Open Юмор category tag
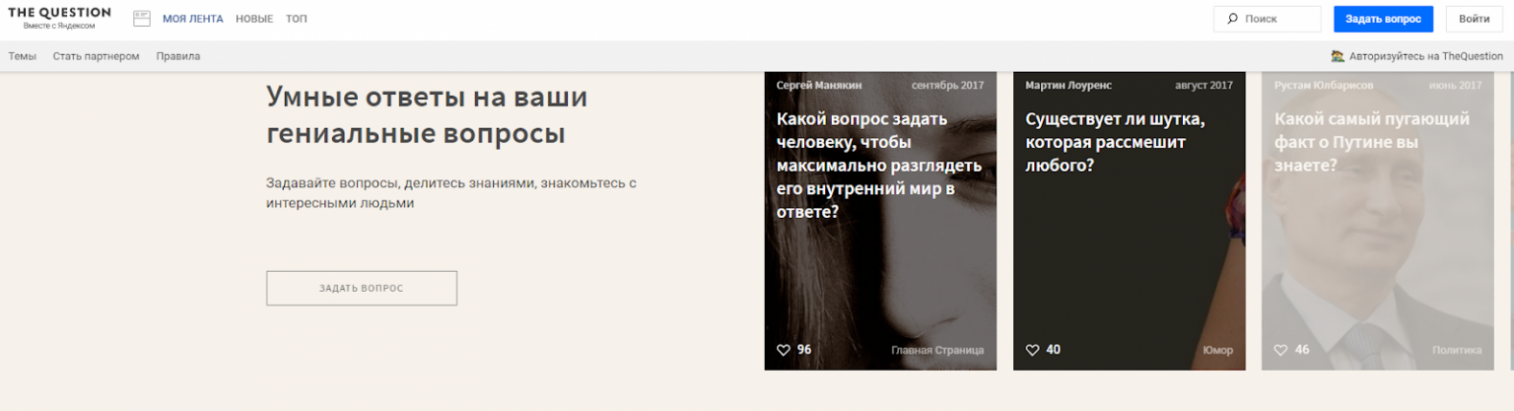 1218,350
